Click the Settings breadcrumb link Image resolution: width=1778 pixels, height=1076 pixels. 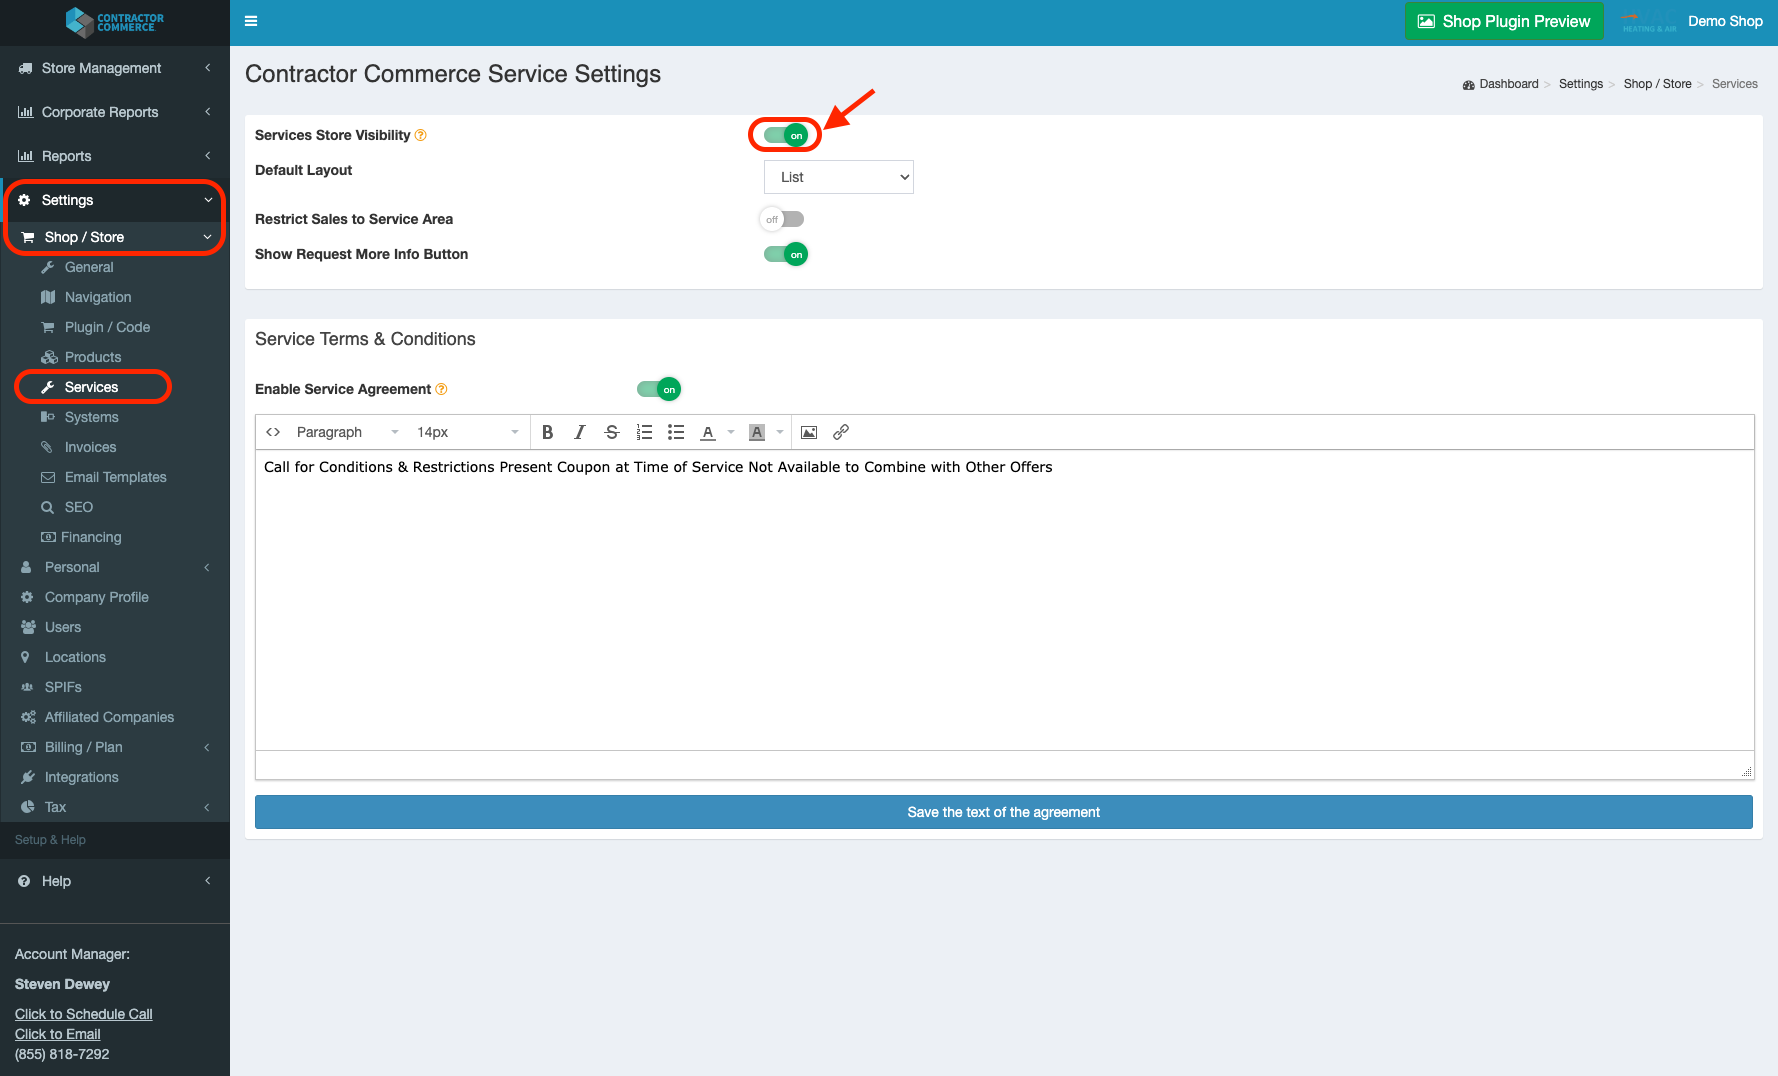pyautogui.click(x=1580, y=84)
